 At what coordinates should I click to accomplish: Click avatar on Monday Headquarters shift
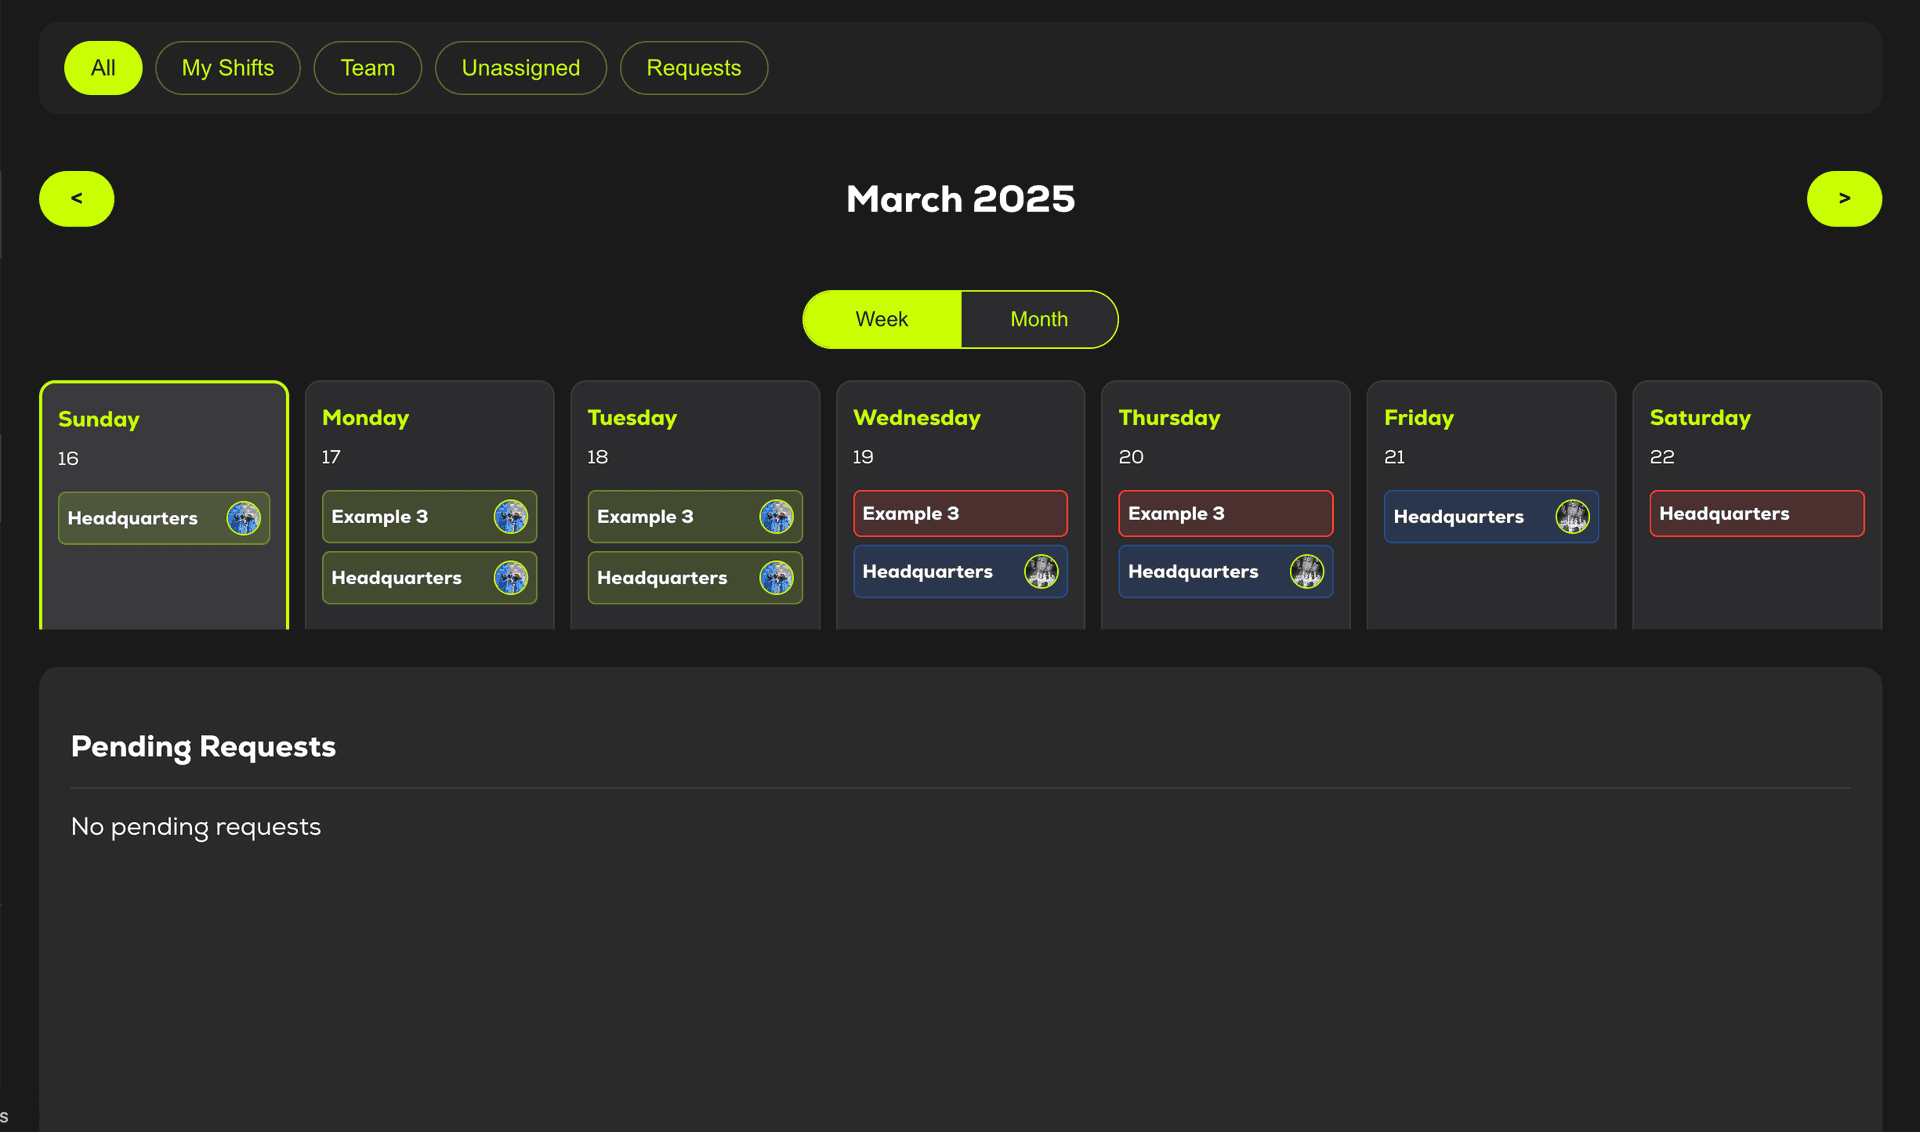coord(510,577)
